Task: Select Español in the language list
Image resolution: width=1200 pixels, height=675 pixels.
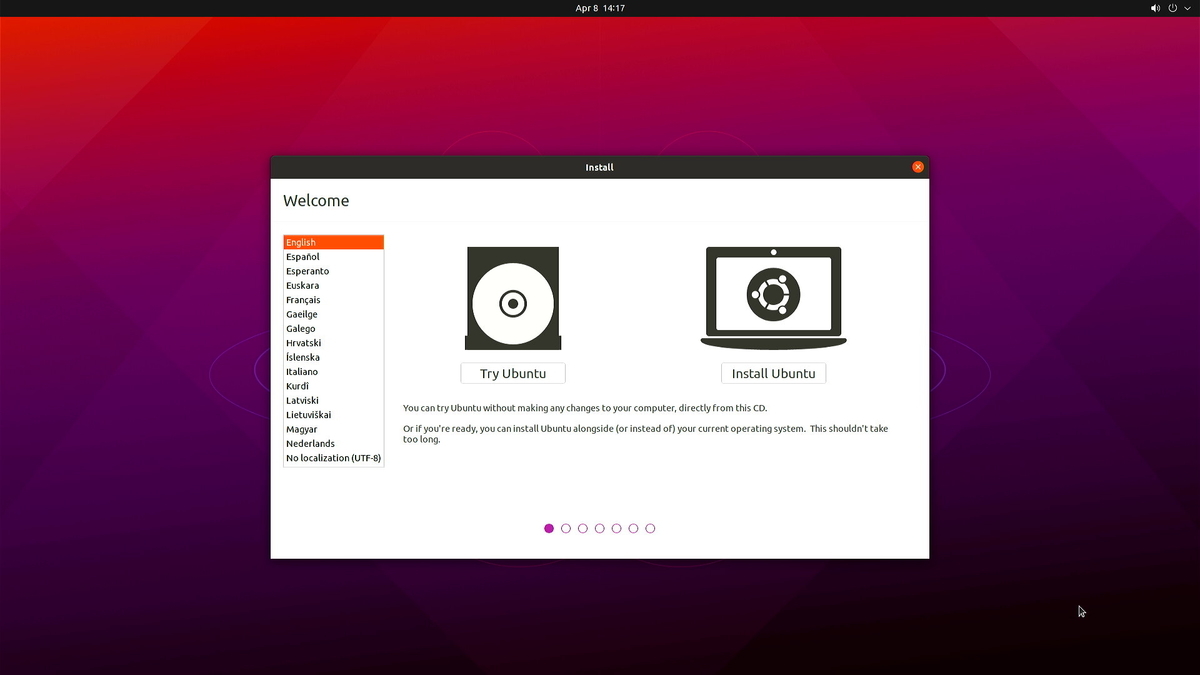Action: [334, 257]
